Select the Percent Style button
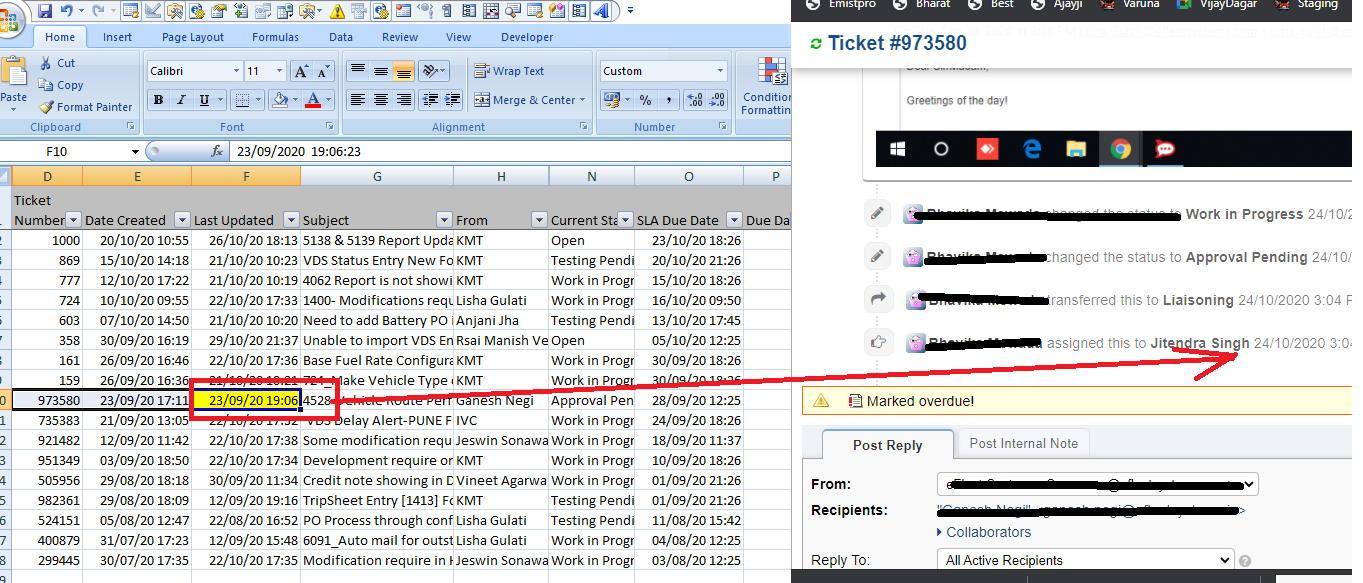The image size is (1363, 583). (645, 100)
